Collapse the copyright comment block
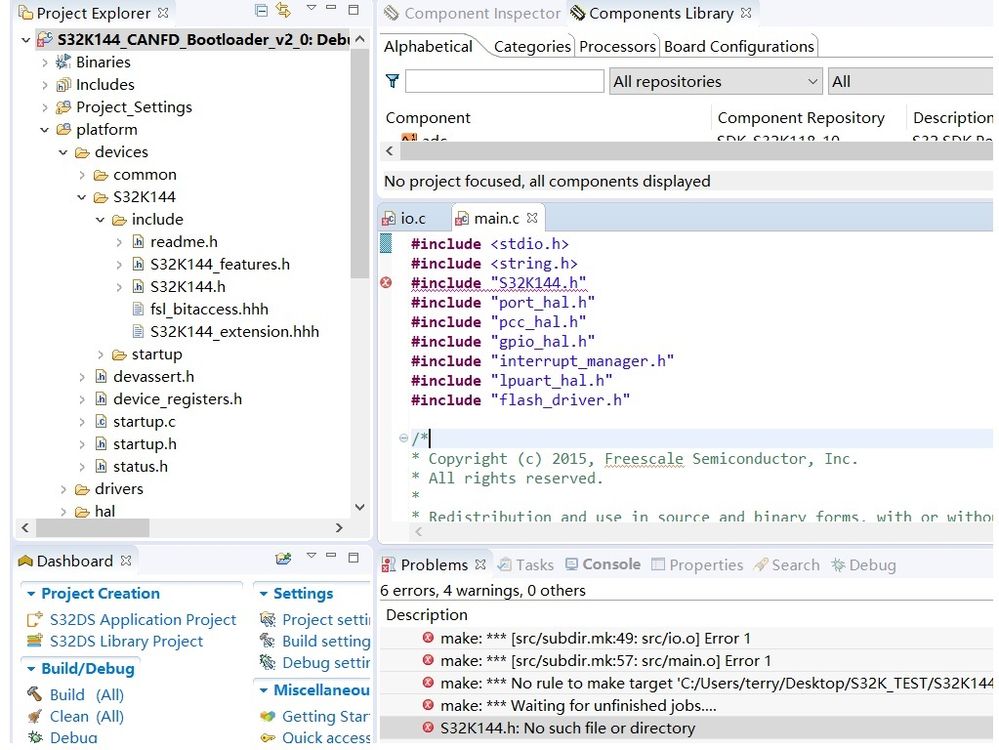 pos(403,438)
